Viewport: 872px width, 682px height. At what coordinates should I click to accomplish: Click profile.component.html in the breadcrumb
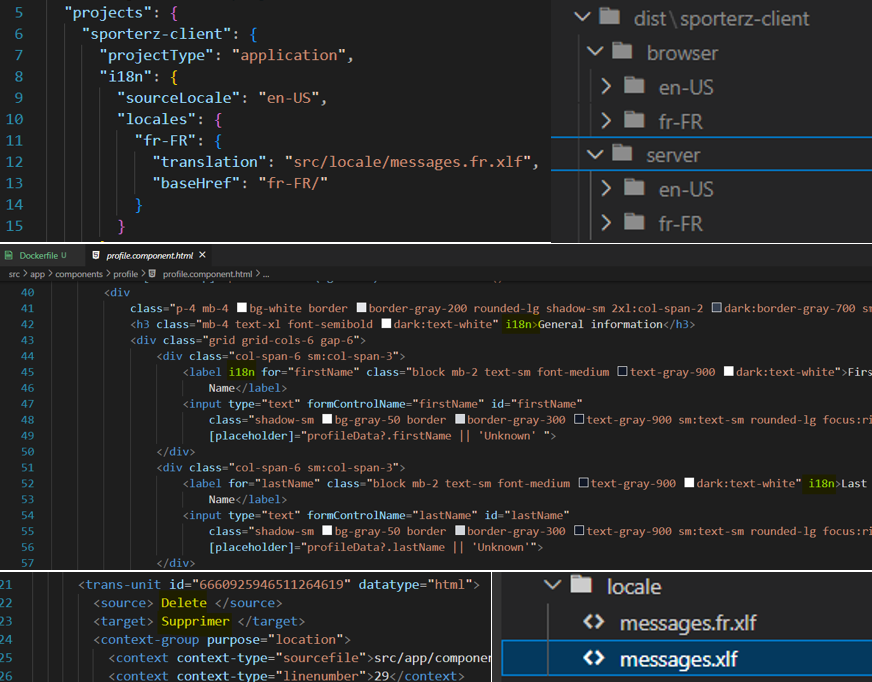[207, 274]
